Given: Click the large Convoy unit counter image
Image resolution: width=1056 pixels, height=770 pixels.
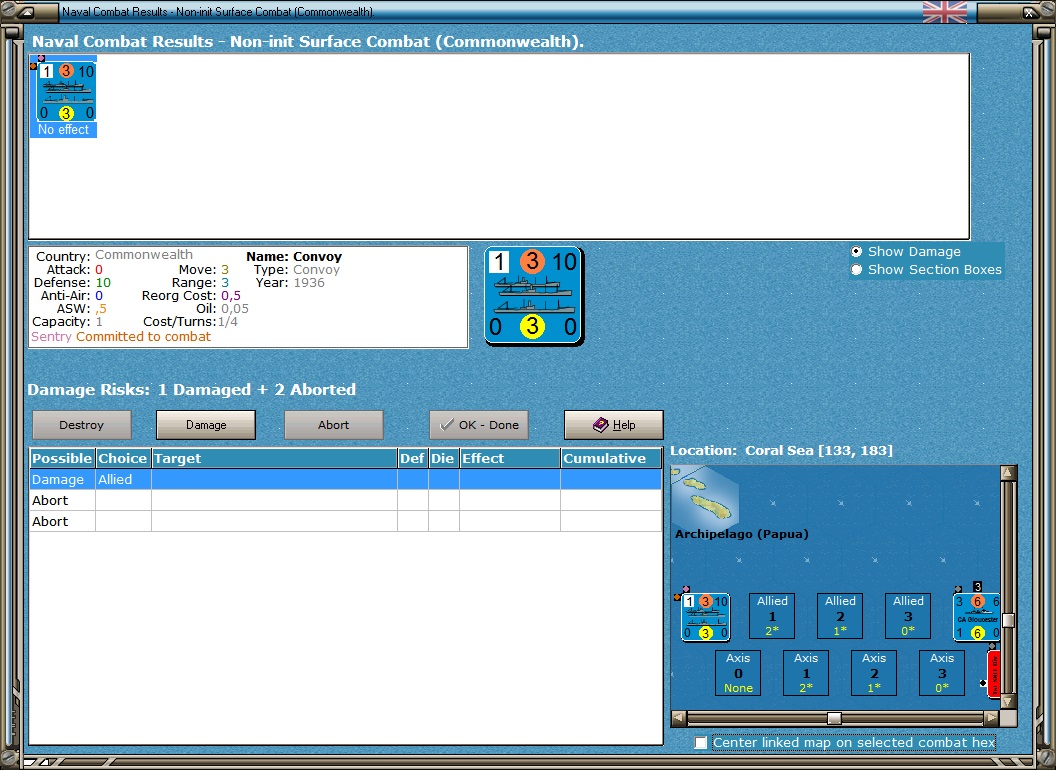Looking at the screenshot, I should pyautogui.click(x=534, y=296).
